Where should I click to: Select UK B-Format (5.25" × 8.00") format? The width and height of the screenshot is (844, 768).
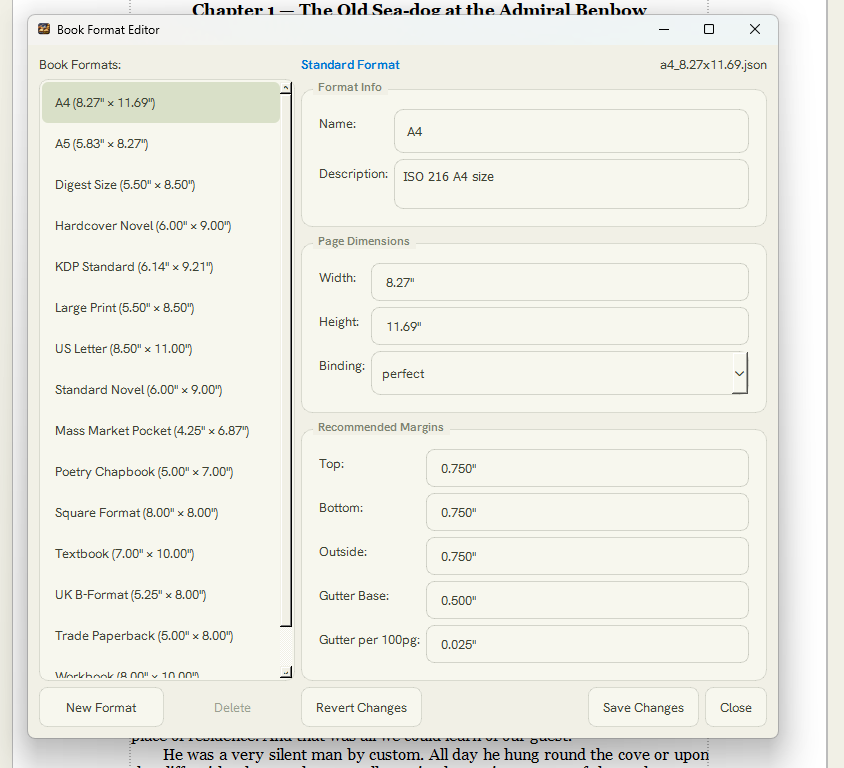coord(161,594)
